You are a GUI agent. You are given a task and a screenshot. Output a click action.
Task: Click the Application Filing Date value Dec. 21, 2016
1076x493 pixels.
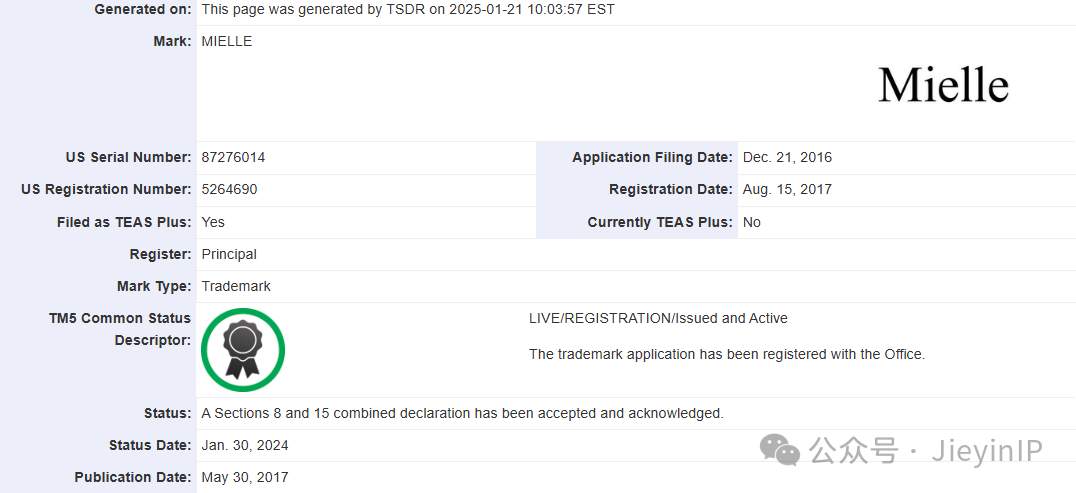pyautogui.click(x=787, y=157)
